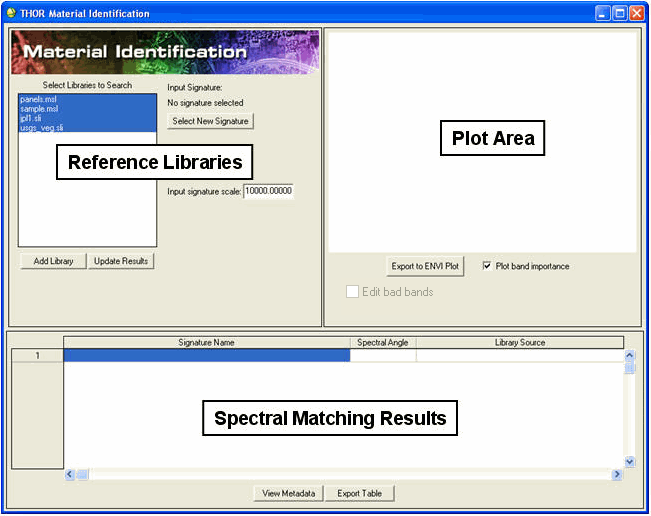Select panels.msl in library list
This screenshot has height=516, width=651.
[87, 99]
